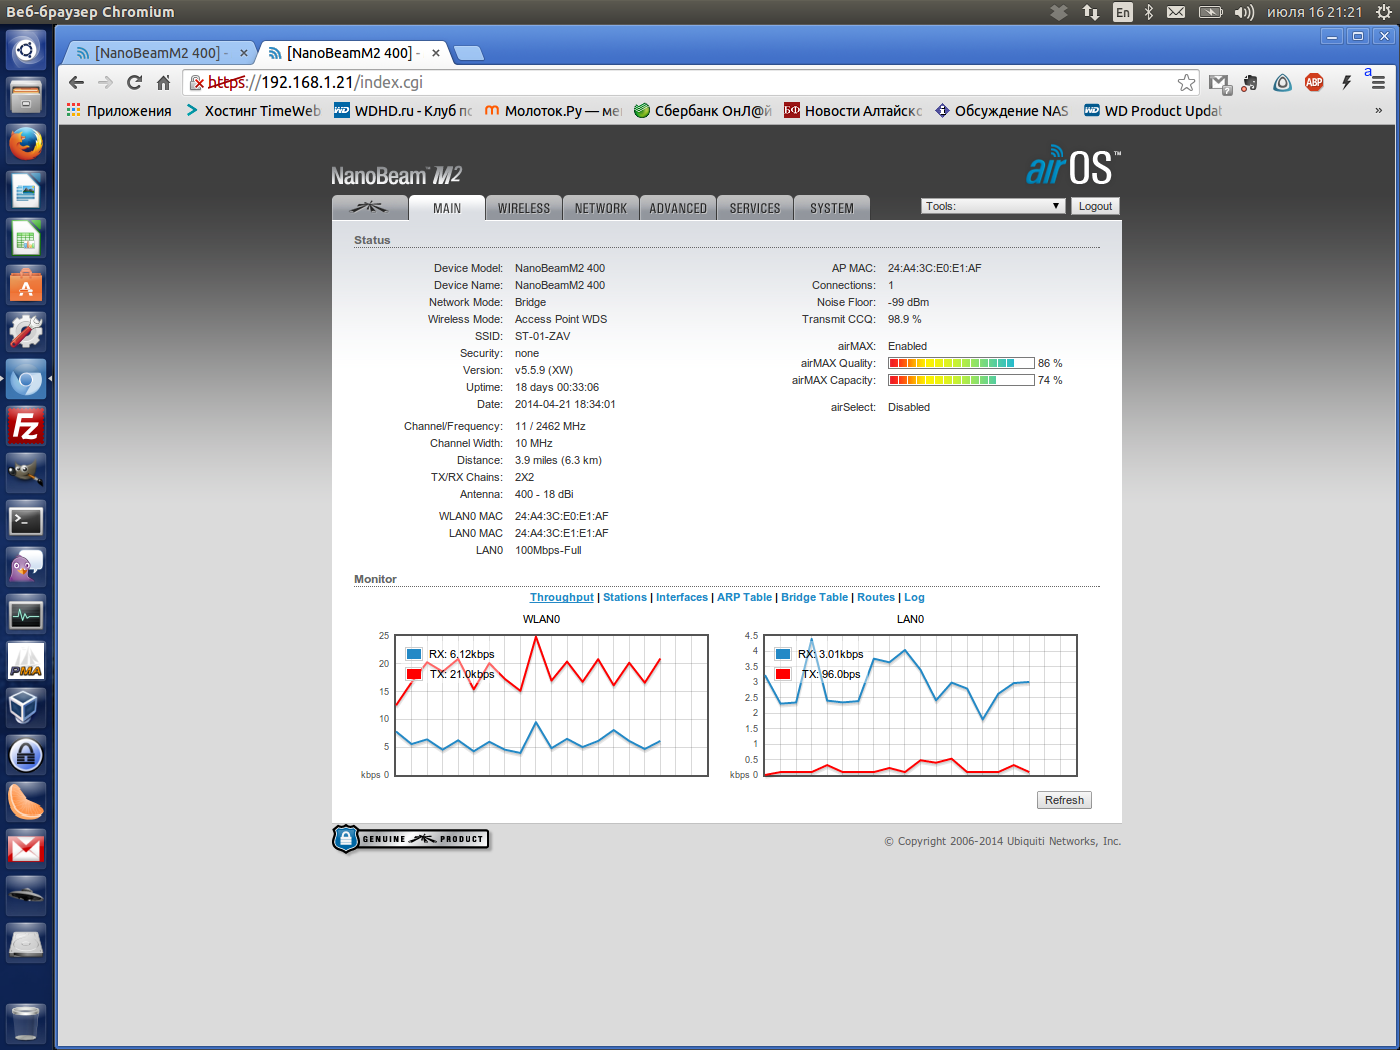Viewport: 1400px width, 1050px height.
Task: Open the LAN0 throughput graph
Action: [x=921, y=705]
